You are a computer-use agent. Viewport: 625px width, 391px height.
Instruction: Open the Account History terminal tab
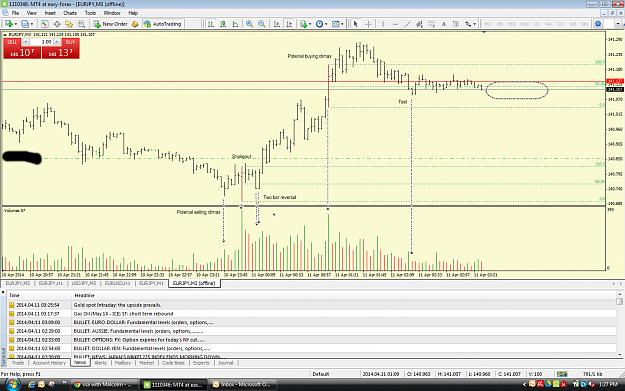(x=49, y=363)
